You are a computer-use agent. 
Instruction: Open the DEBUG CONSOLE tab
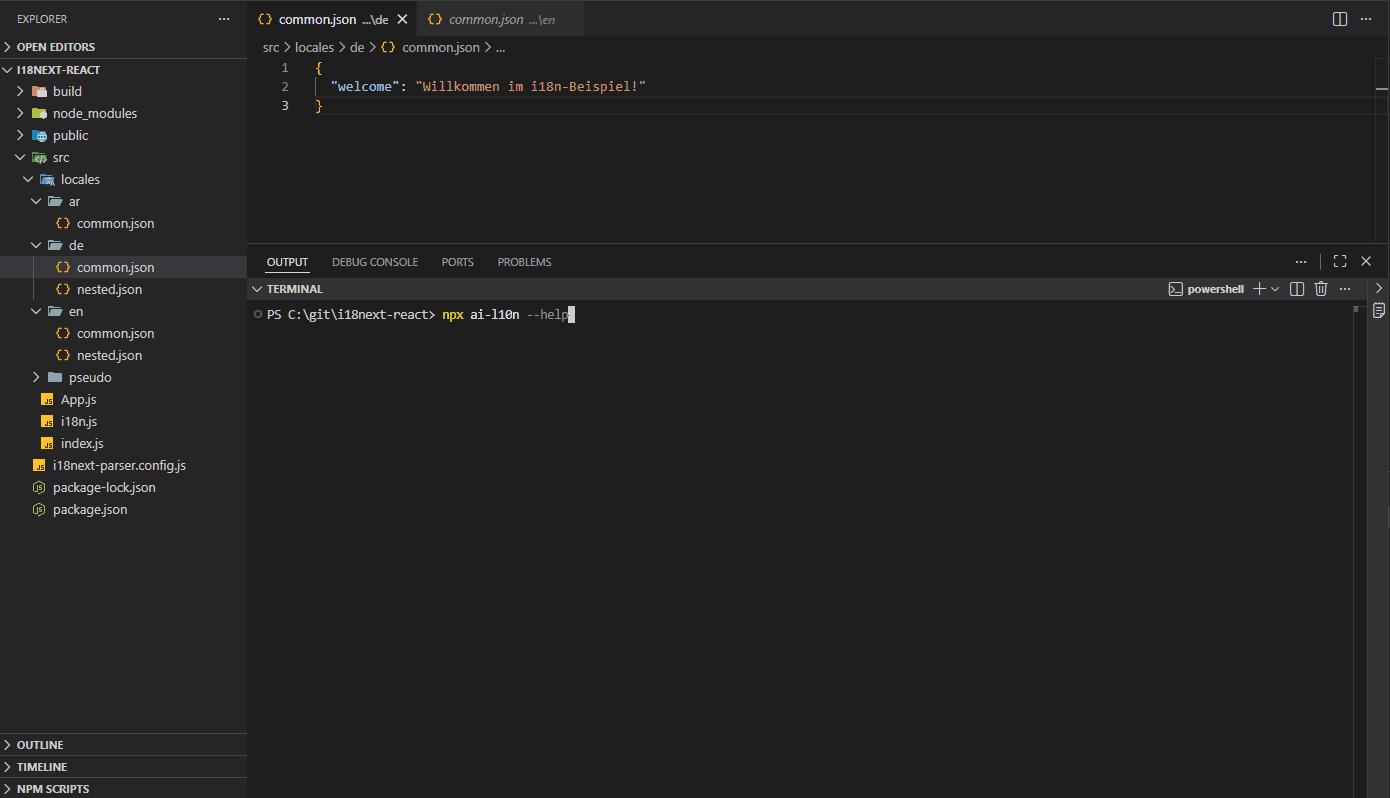(x=375, y=262)
